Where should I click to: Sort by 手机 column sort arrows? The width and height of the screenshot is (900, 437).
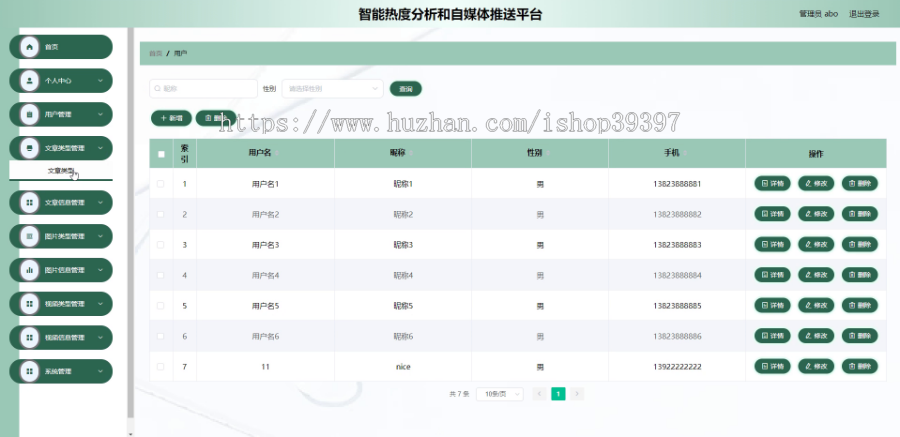click(685, 153)
